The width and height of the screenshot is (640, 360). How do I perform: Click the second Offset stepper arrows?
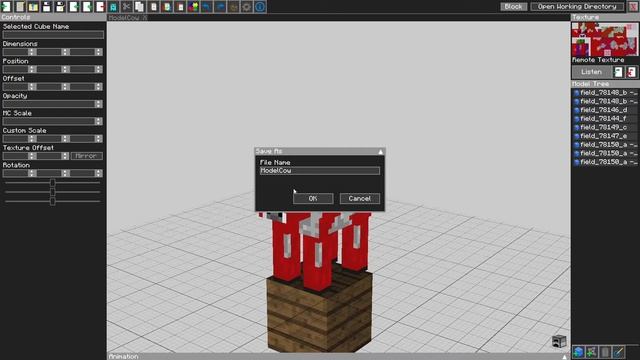(x=65, y=87)
